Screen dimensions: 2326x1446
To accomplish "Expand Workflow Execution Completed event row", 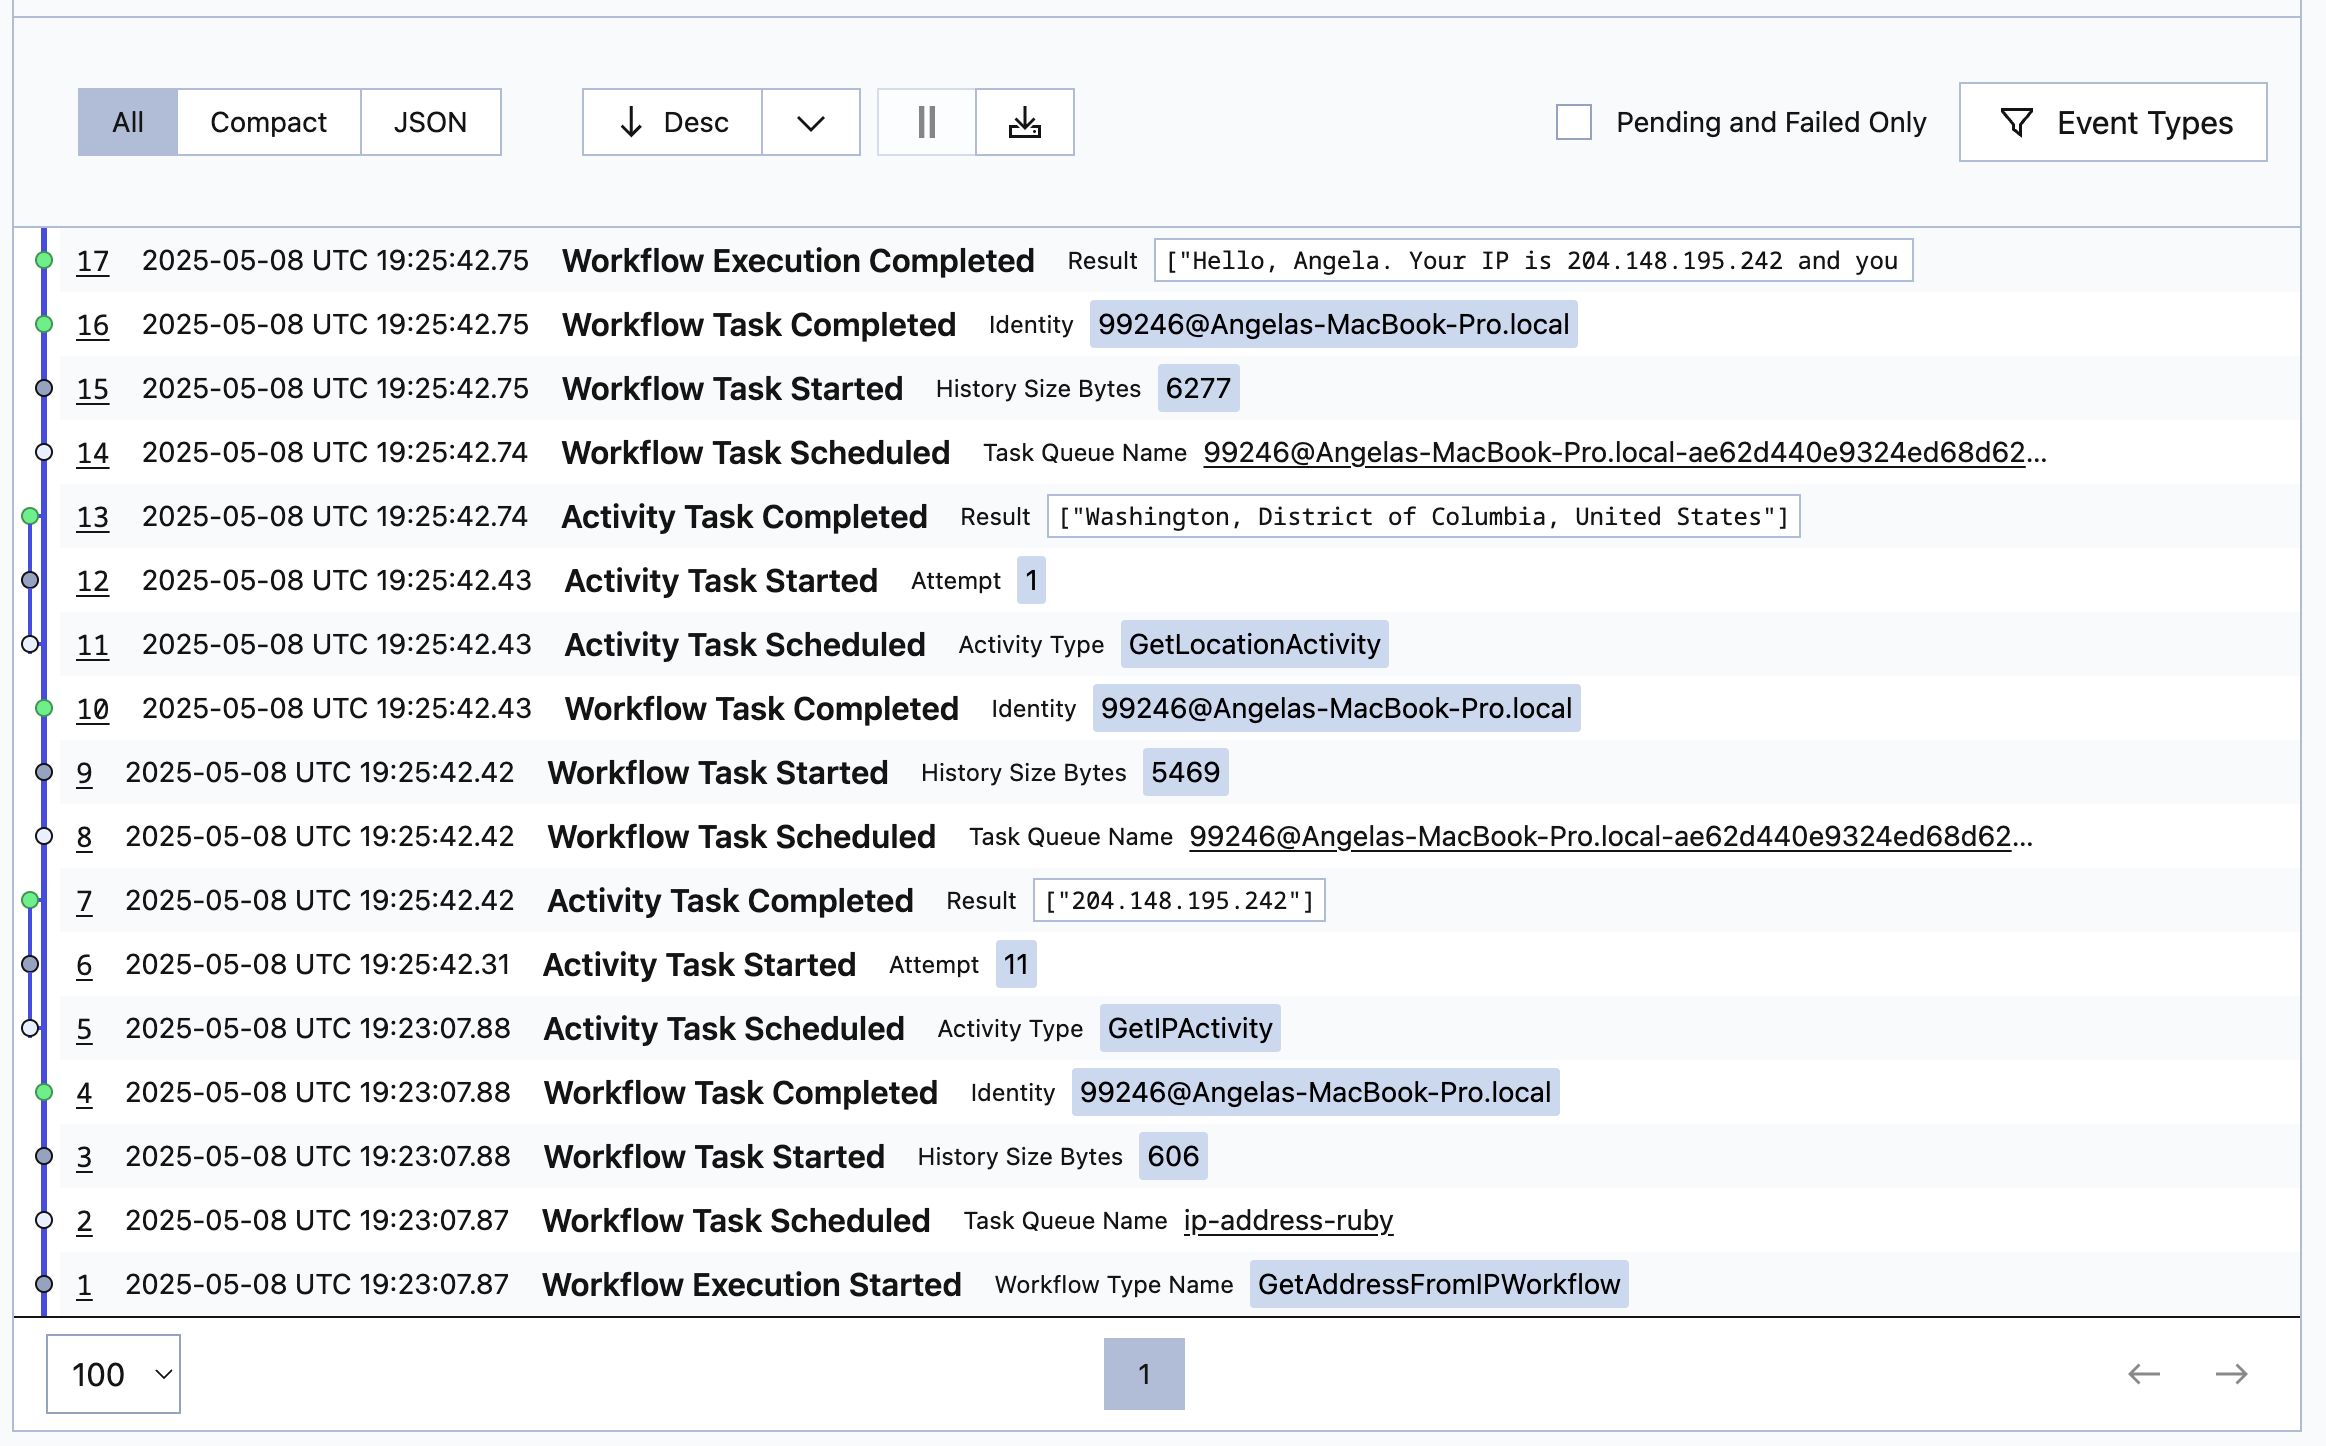I will click(x=797, y=261).
